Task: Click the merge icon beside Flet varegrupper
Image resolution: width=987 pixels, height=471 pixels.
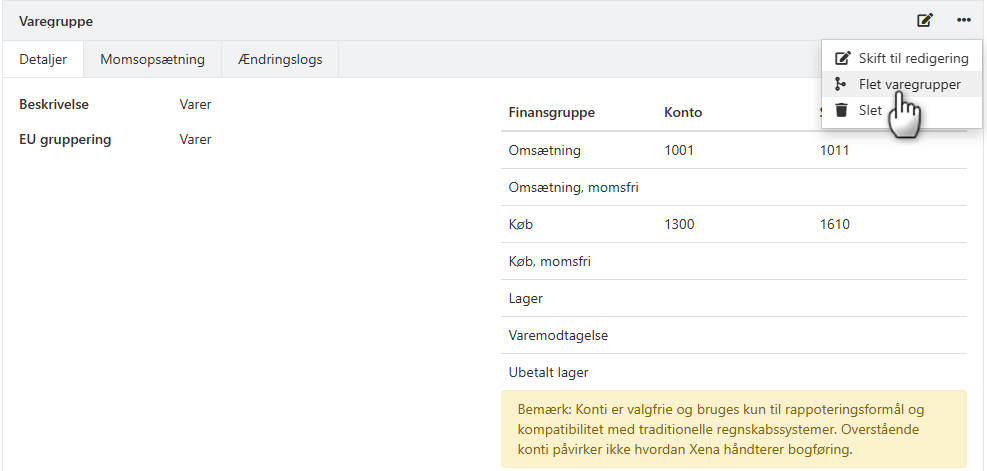Action: [x=842, y=84]
